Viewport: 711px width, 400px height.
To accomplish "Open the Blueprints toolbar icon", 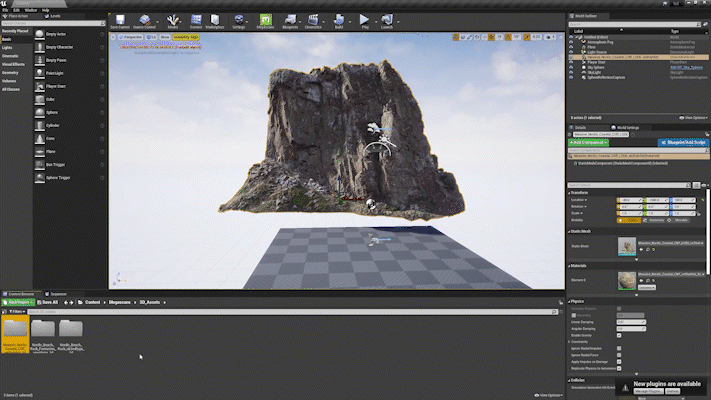I will [291, 21].
